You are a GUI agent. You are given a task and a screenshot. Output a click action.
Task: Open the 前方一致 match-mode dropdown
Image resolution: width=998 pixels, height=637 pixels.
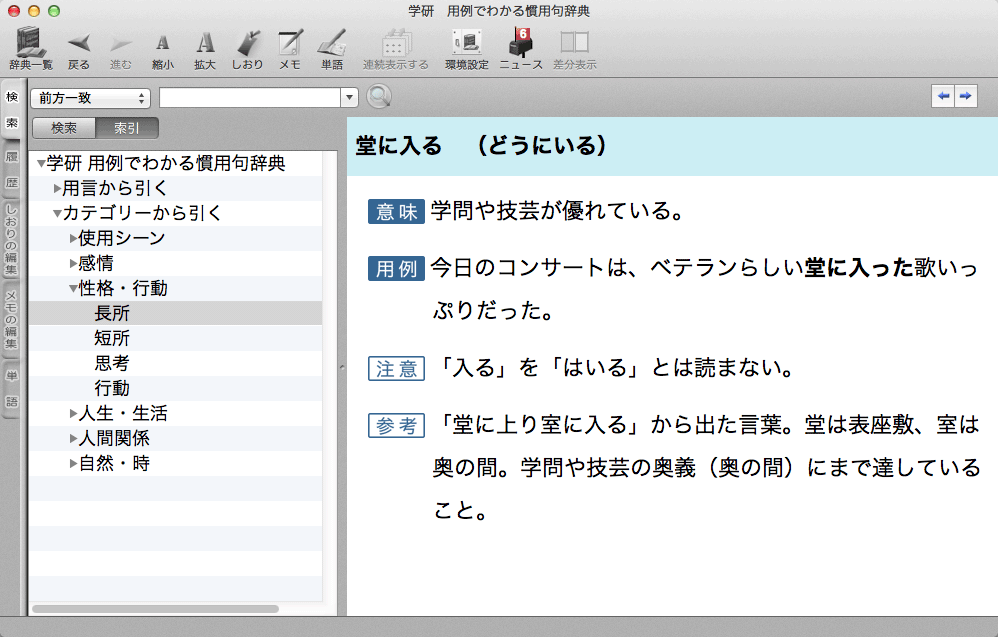[x=90, y=98]
